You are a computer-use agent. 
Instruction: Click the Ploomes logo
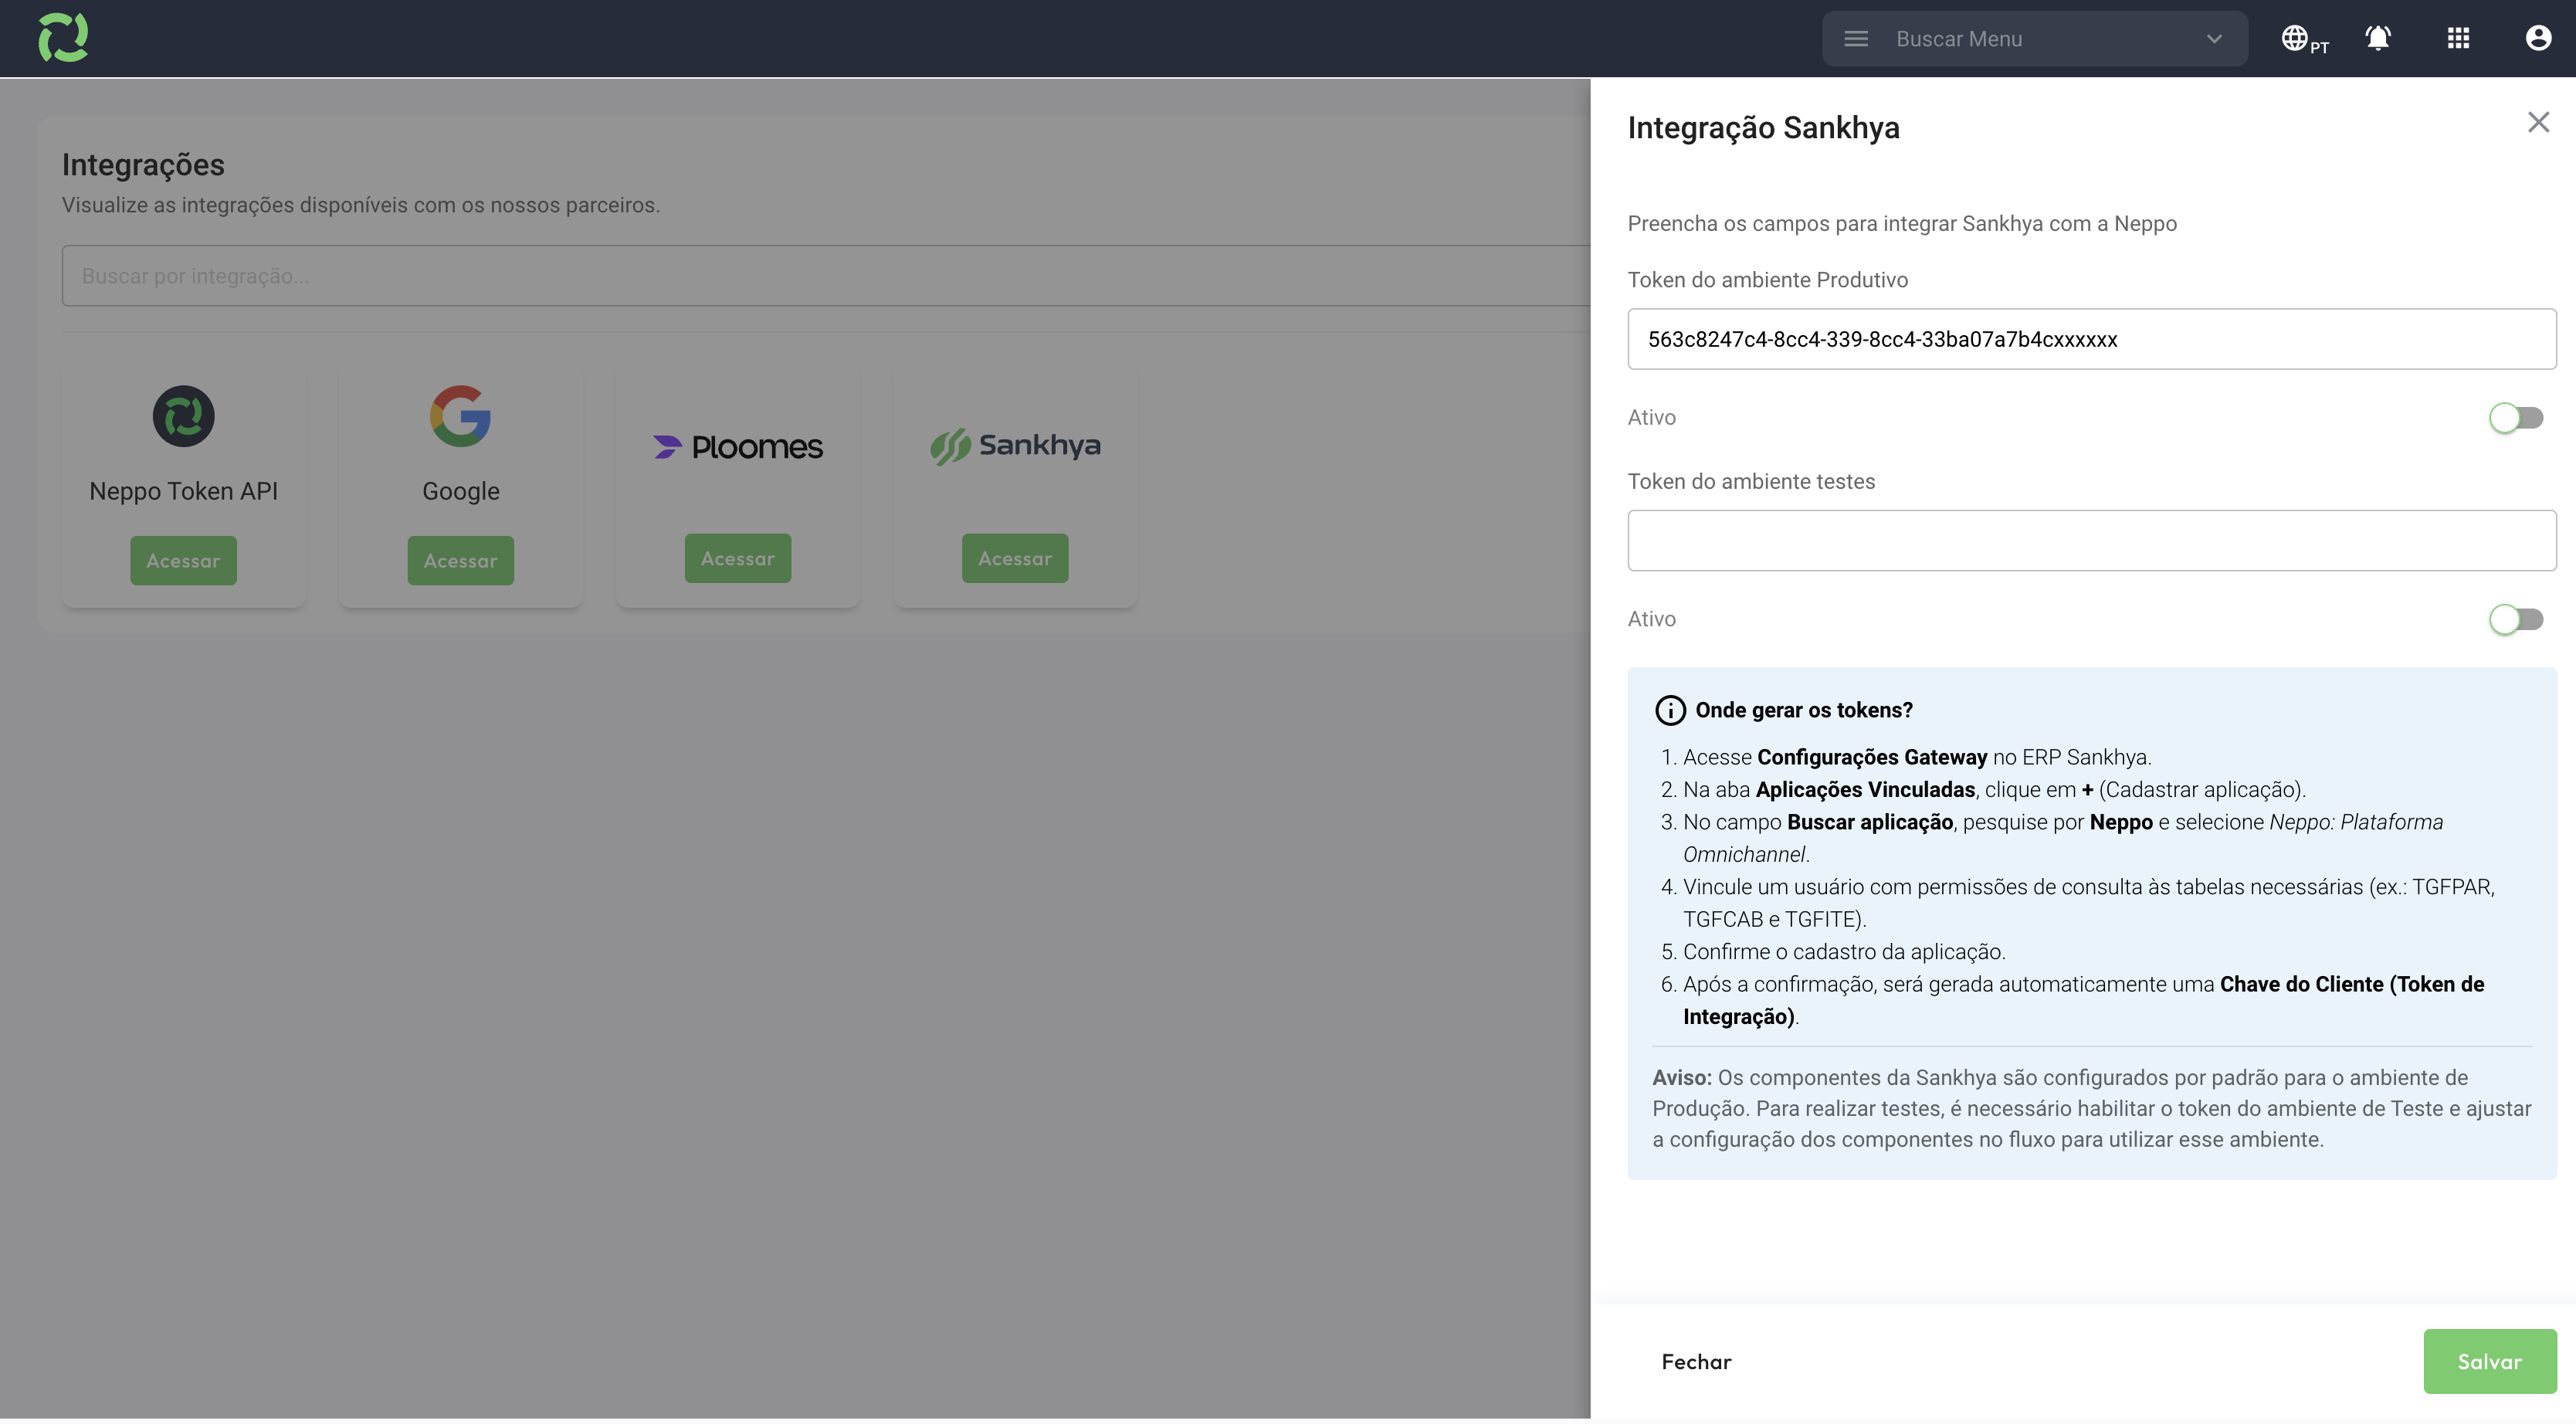tap(738, 446)
